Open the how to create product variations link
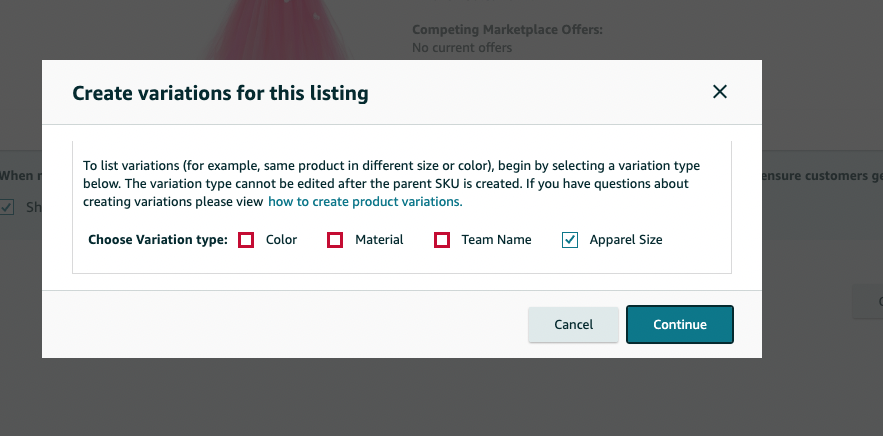 pos(365,202)
